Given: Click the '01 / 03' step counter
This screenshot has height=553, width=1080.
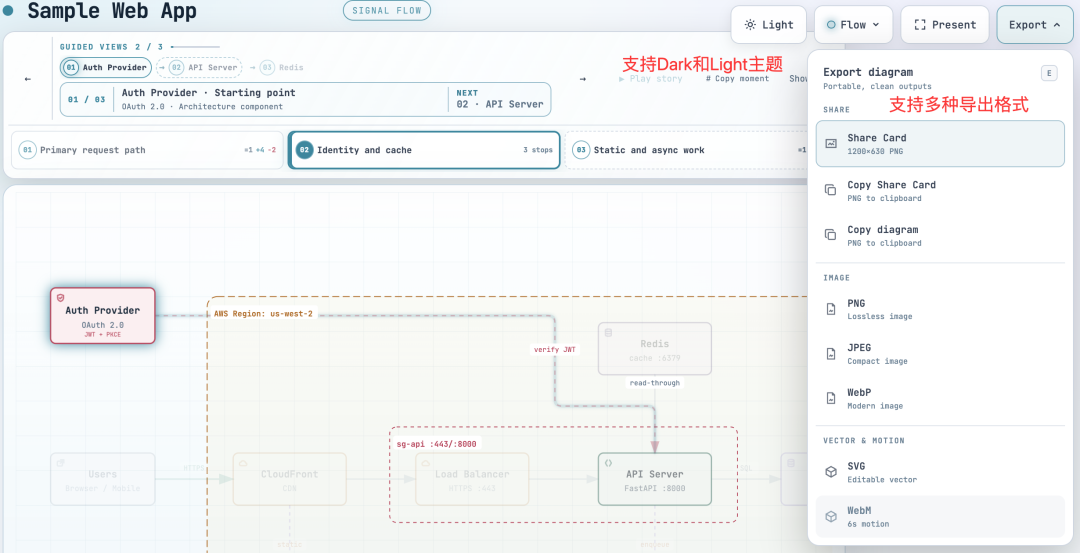Looking at the screenshot, I should coord(87,99).
